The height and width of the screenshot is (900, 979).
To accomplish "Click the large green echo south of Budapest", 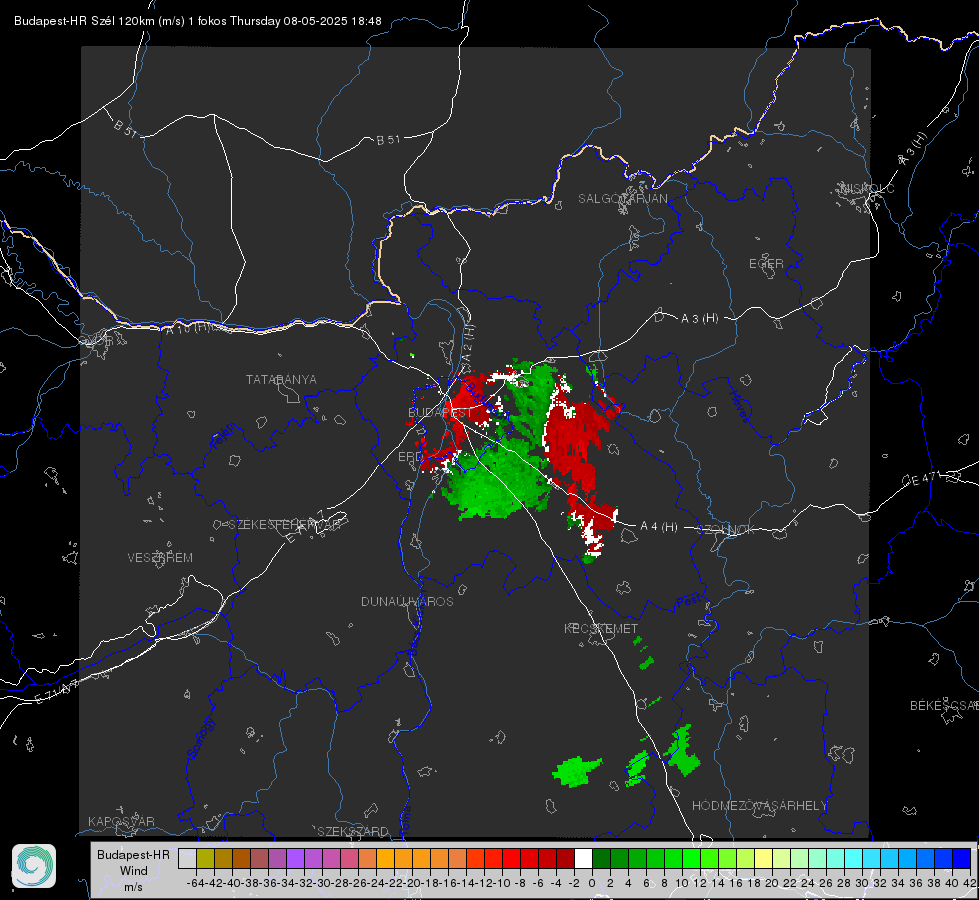I will (496, 481).
